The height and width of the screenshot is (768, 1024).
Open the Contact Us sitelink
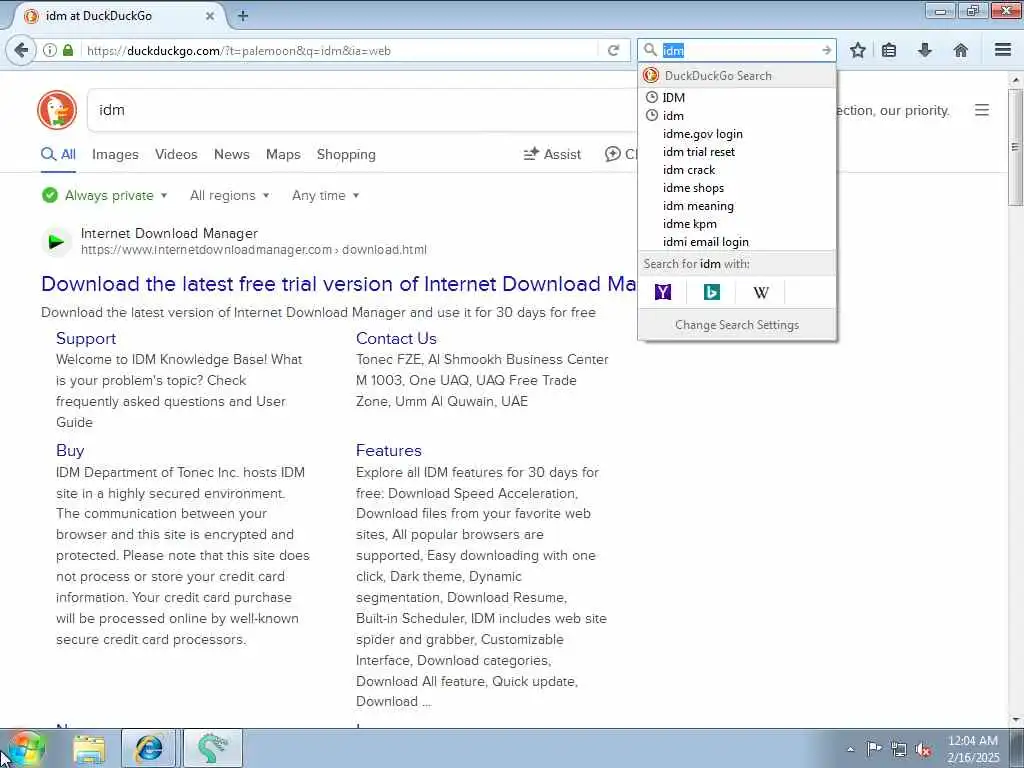[396, 338]
